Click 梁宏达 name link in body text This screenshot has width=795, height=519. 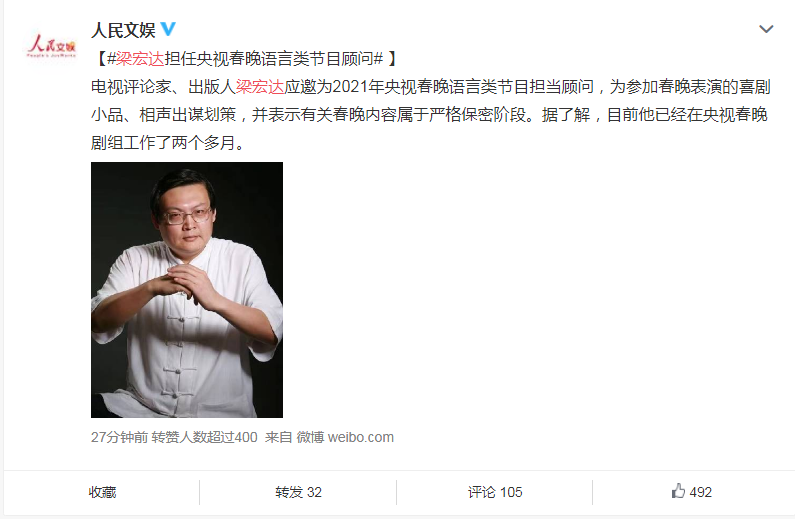coord(260,87)
